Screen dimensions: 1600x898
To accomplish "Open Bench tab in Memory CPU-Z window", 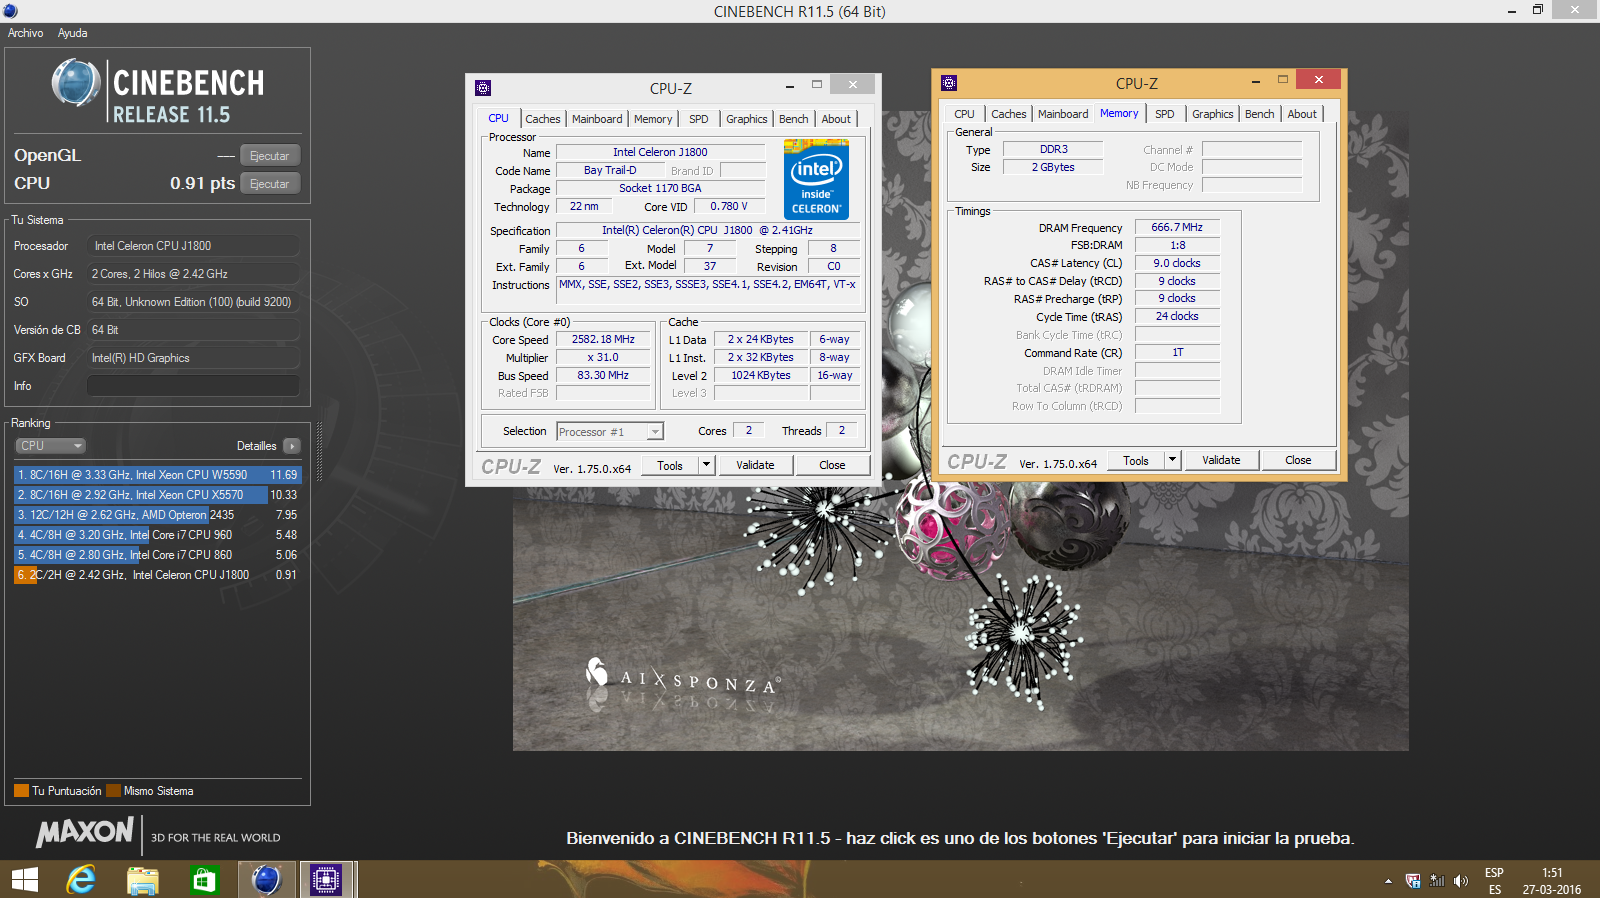I will [x=1260, y=114].
